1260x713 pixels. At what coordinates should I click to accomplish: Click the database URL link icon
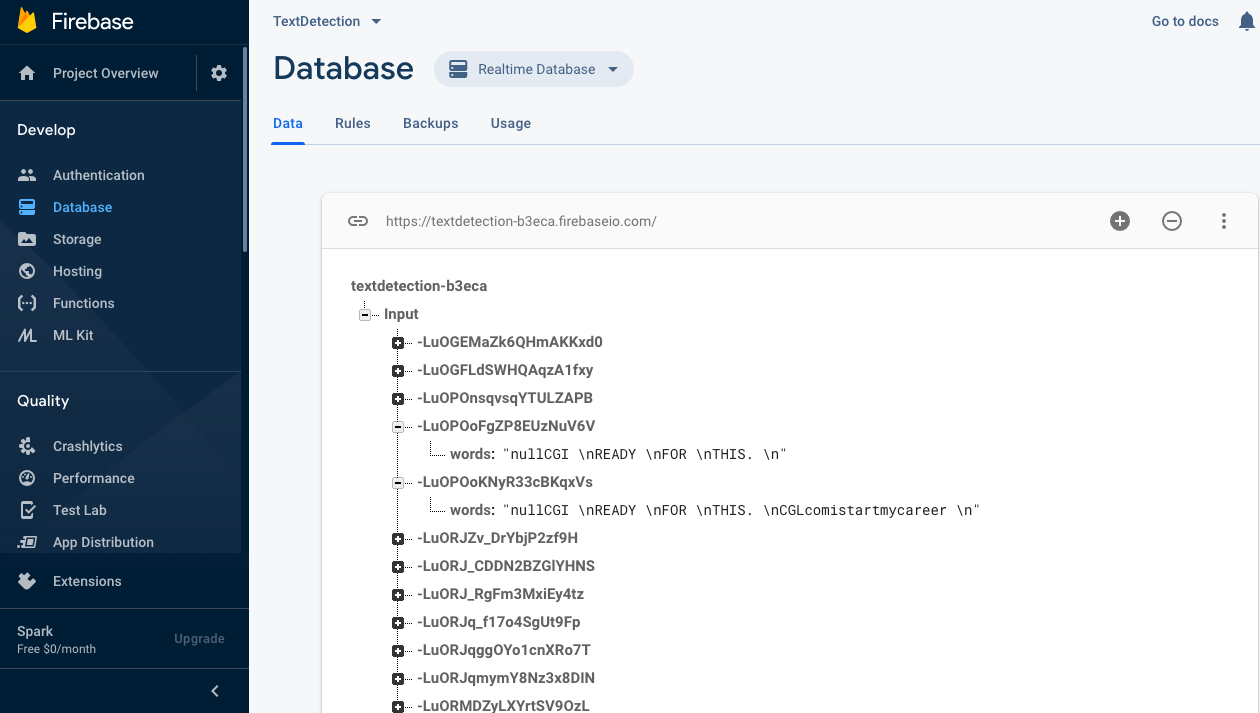[x=358, y=221]
